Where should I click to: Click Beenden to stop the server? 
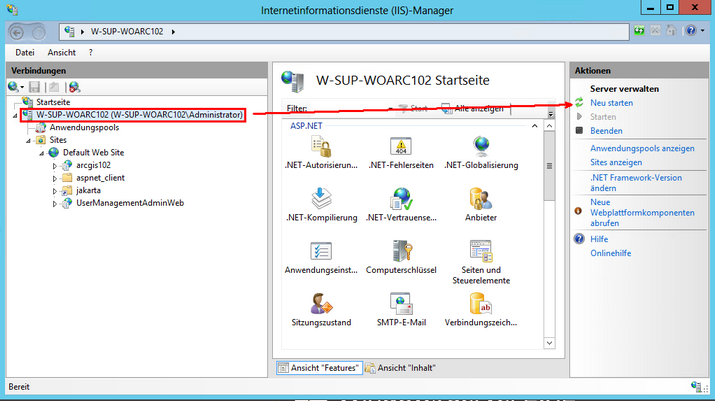606,130
